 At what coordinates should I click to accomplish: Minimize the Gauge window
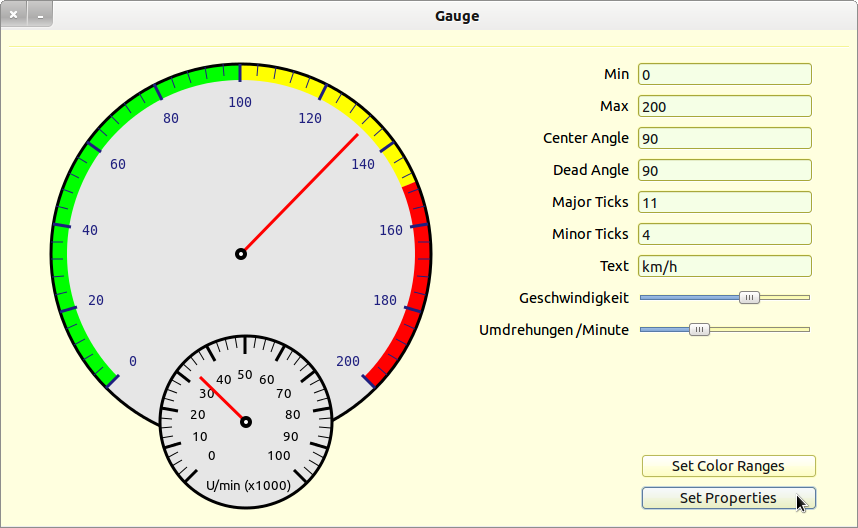(39, 15)
